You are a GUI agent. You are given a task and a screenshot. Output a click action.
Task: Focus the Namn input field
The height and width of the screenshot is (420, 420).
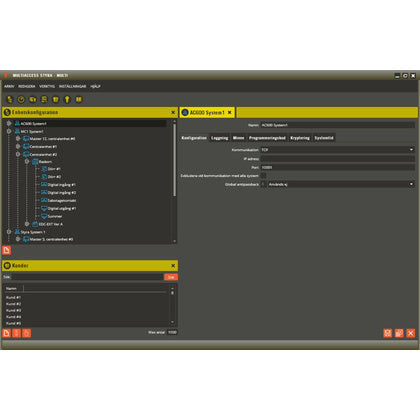(337, 125)
